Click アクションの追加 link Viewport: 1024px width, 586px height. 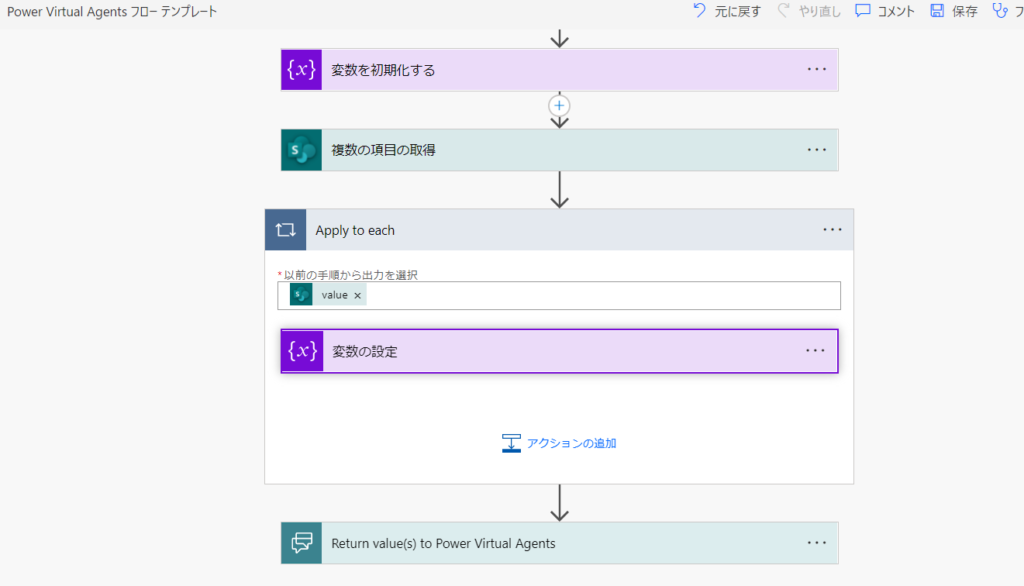pyautogui.click(x=571, y=443)
